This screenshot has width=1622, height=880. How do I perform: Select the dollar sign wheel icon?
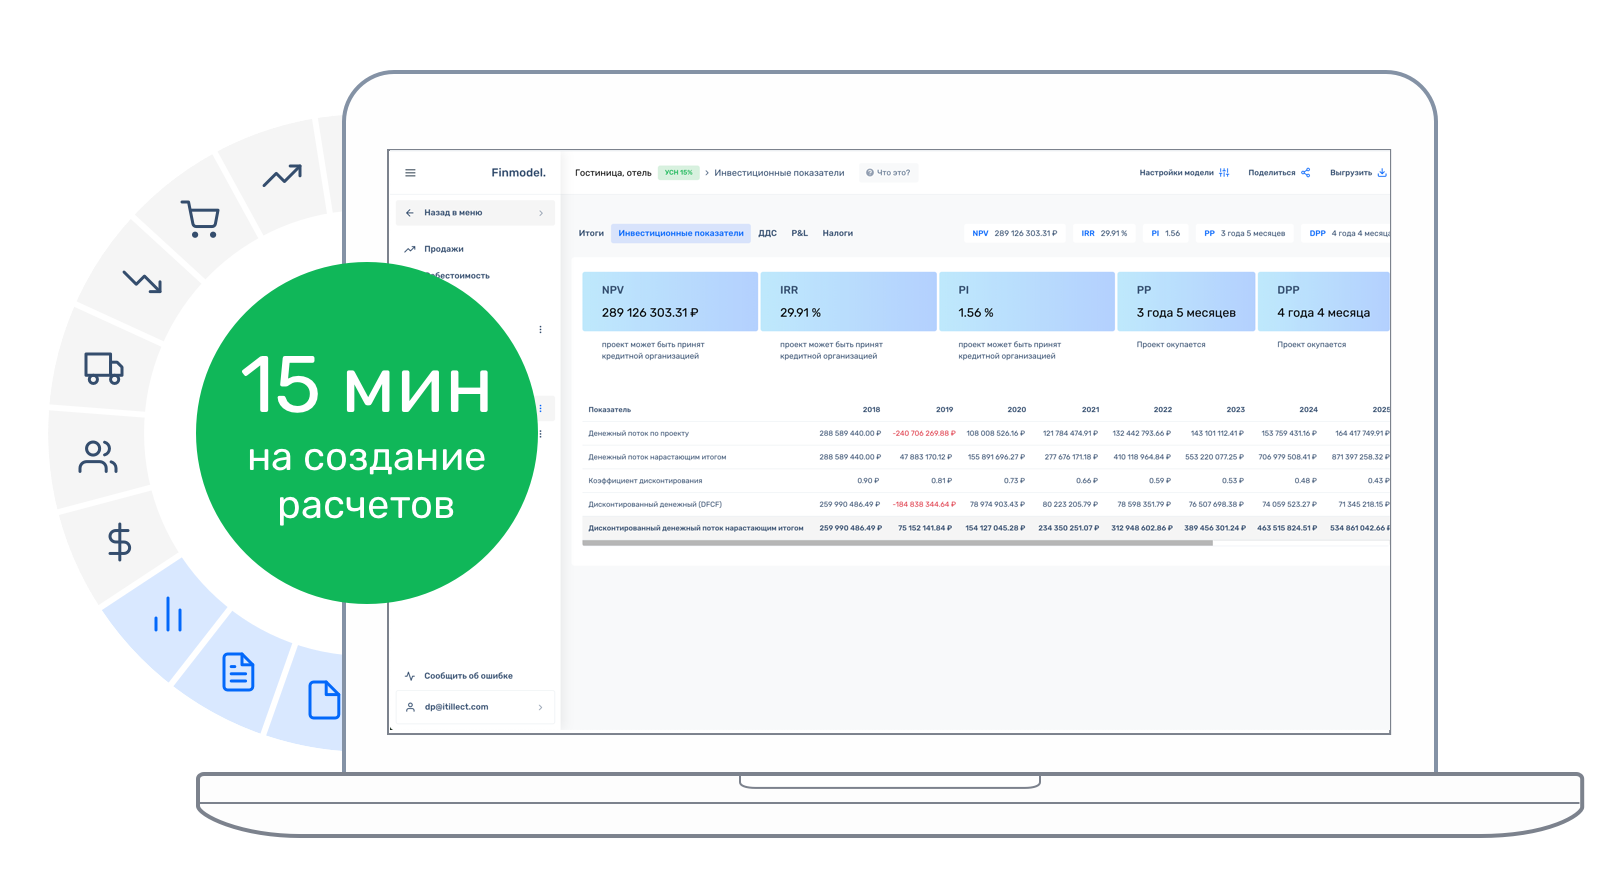tap(119, 542)
